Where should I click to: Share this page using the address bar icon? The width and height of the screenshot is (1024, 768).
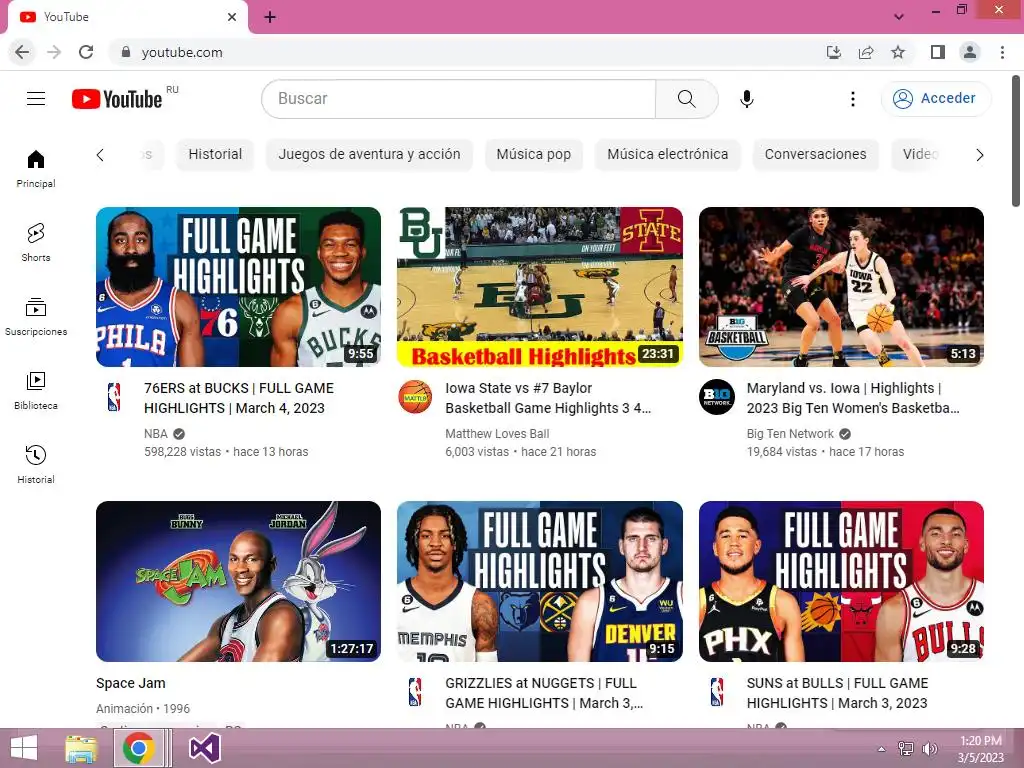click(866, 52)
